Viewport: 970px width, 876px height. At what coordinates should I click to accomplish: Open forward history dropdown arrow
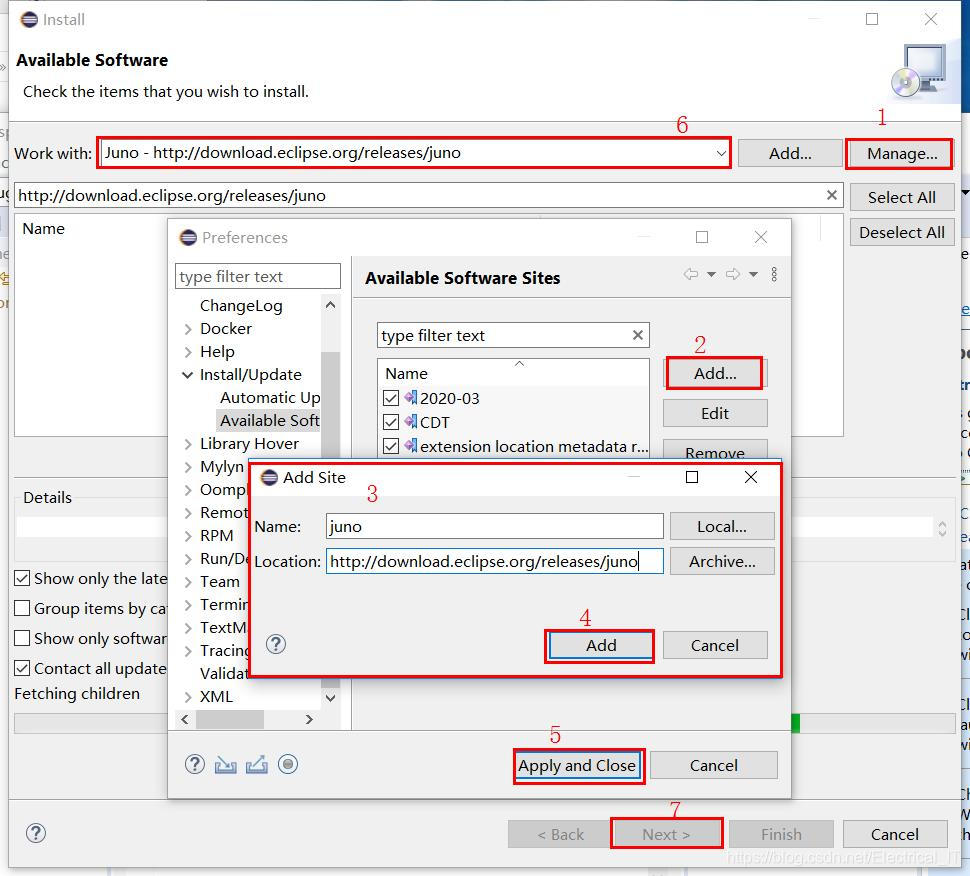tap(753, 274)
